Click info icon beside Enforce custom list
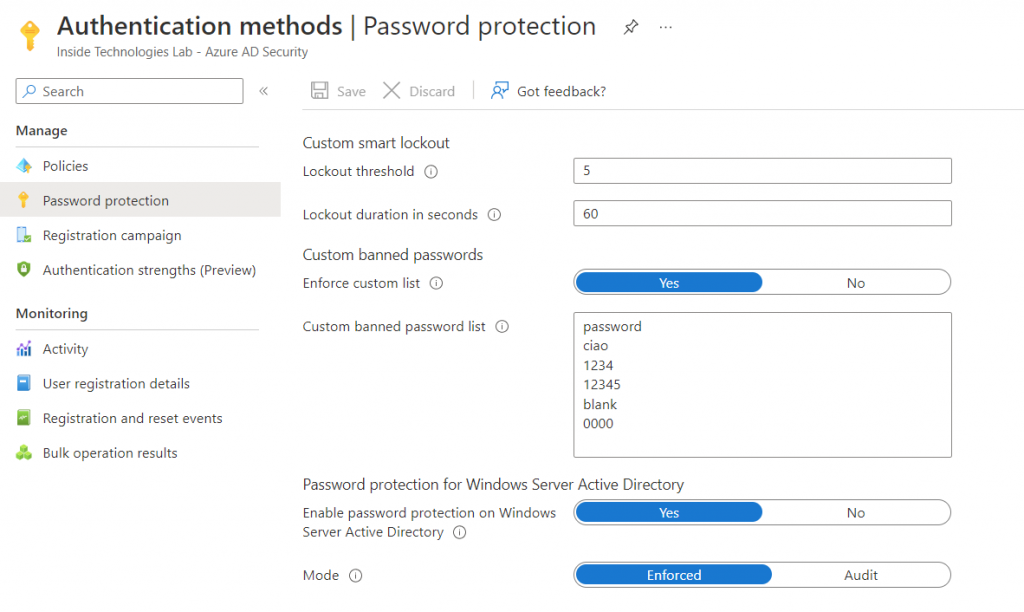Screen dimensions: 1024x612 pyautogui.click(x=436, y=284)
